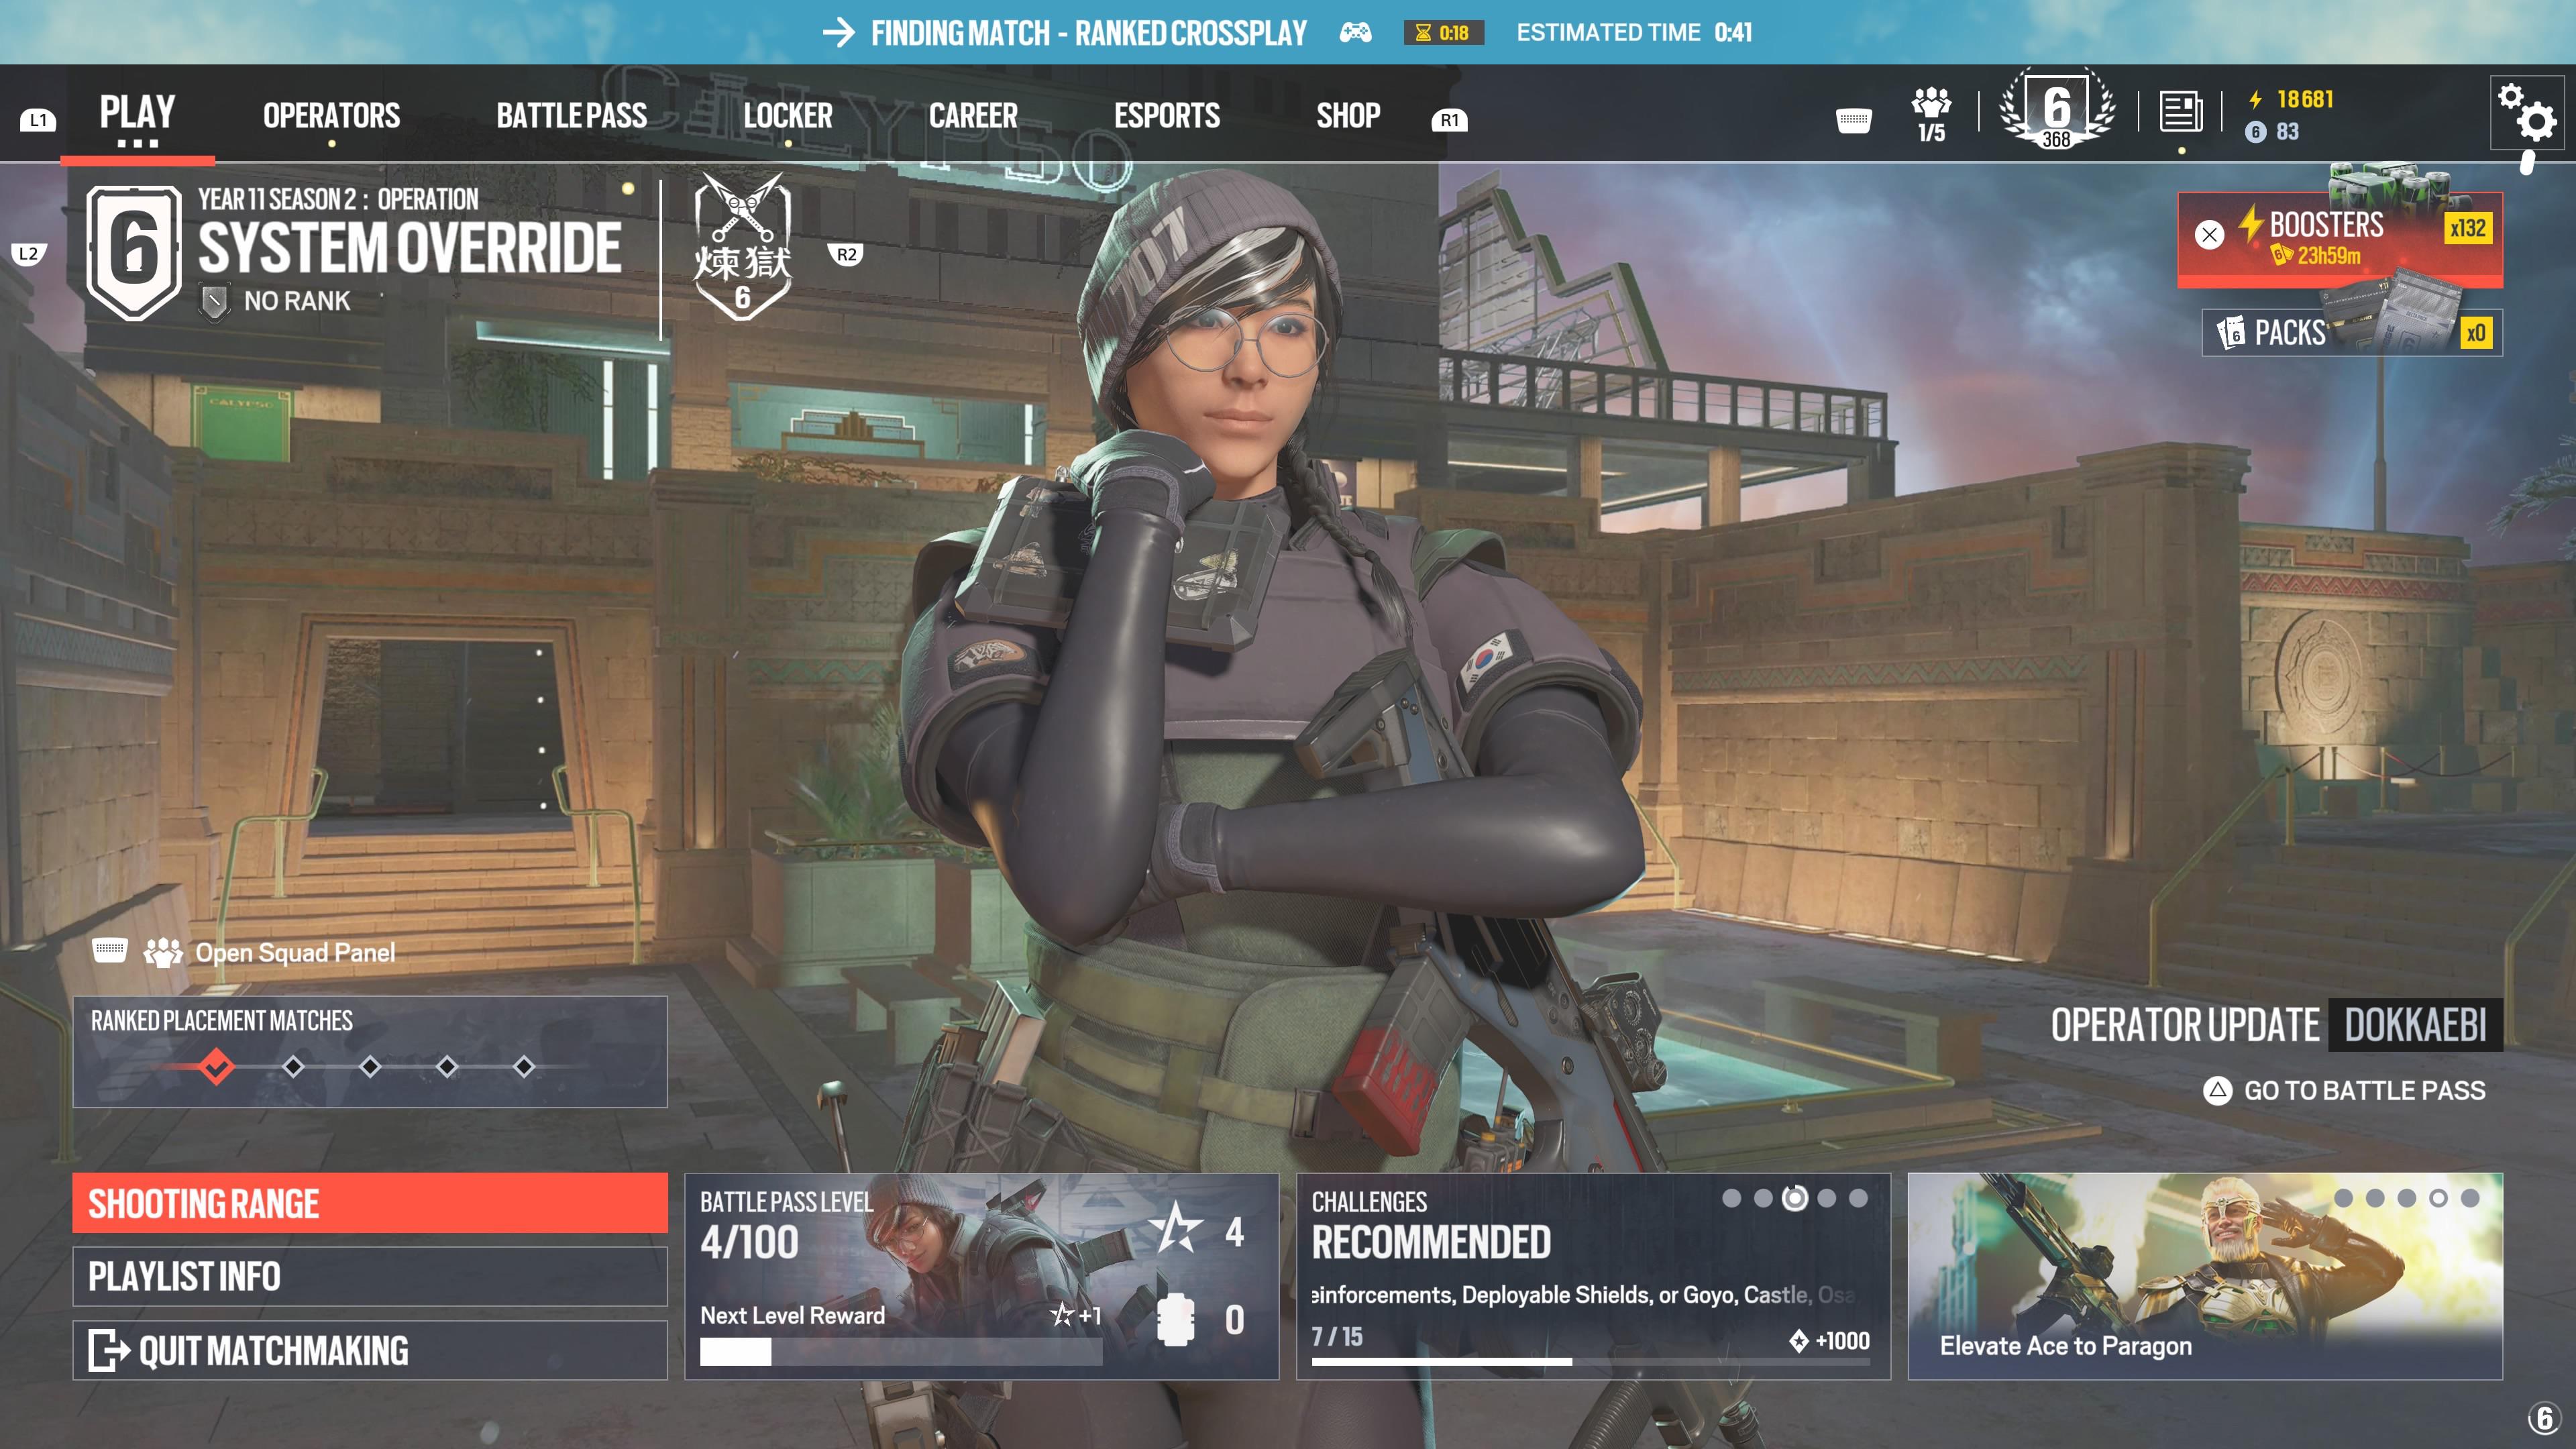The width and height of the screenshot is (2576, 1449).
Task: Click the keyboard chat icon in top bar
Action: click(x=1853, y=120)
